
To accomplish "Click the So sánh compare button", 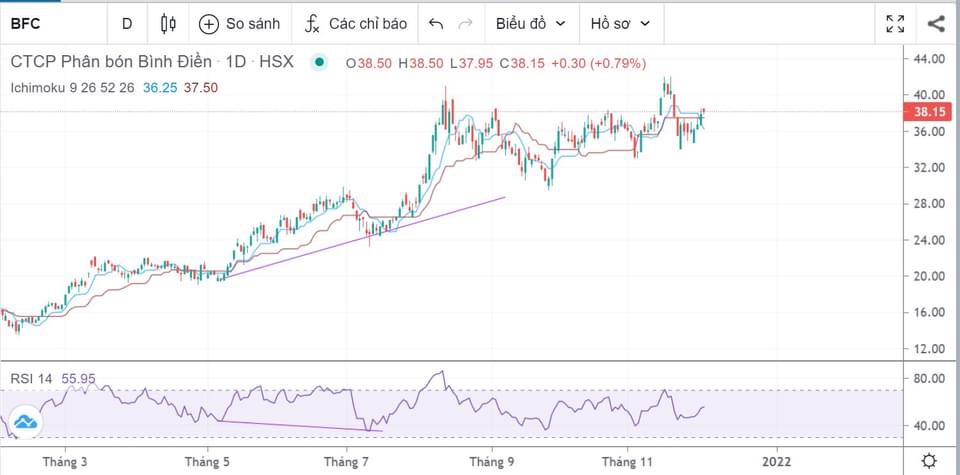I will point(239,24).
